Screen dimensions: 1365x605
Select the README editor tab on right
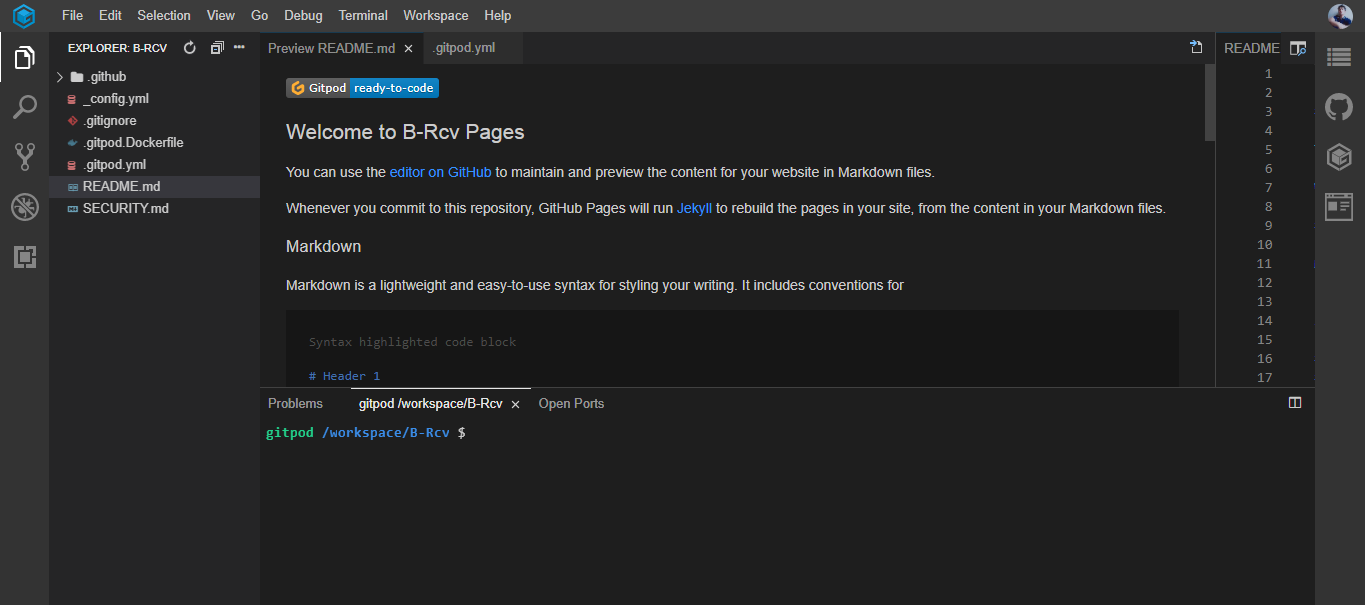coord(1251,48)
